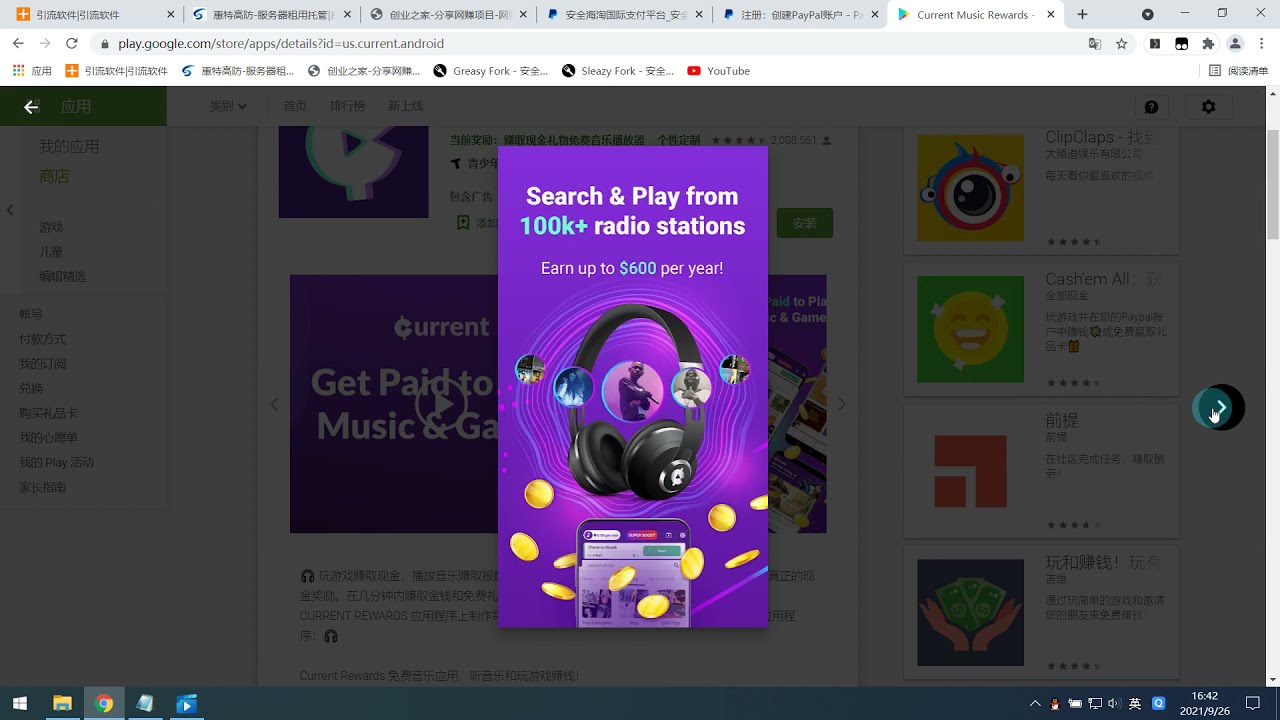
Task: Switch to the first 引流软件 tab
Action: 93,15
